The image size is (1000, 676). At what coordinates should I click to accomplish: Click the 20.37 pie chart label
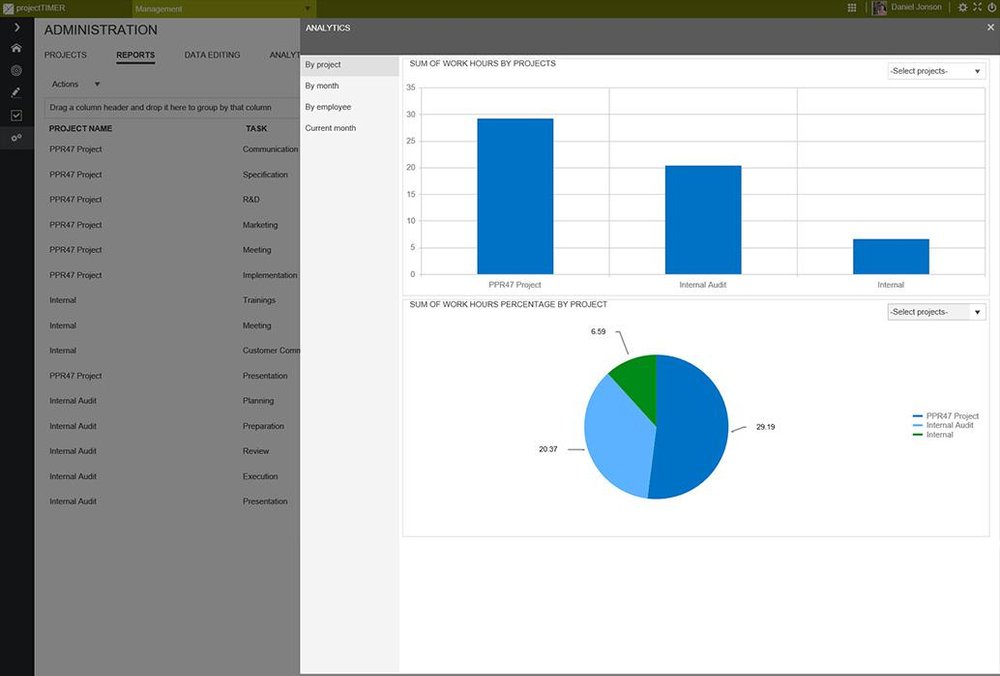[548, 450]
